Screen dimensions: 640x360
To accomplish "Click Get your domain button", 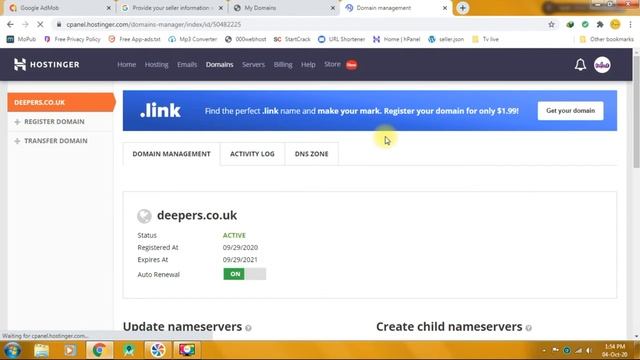I will (x=570, y=111).
